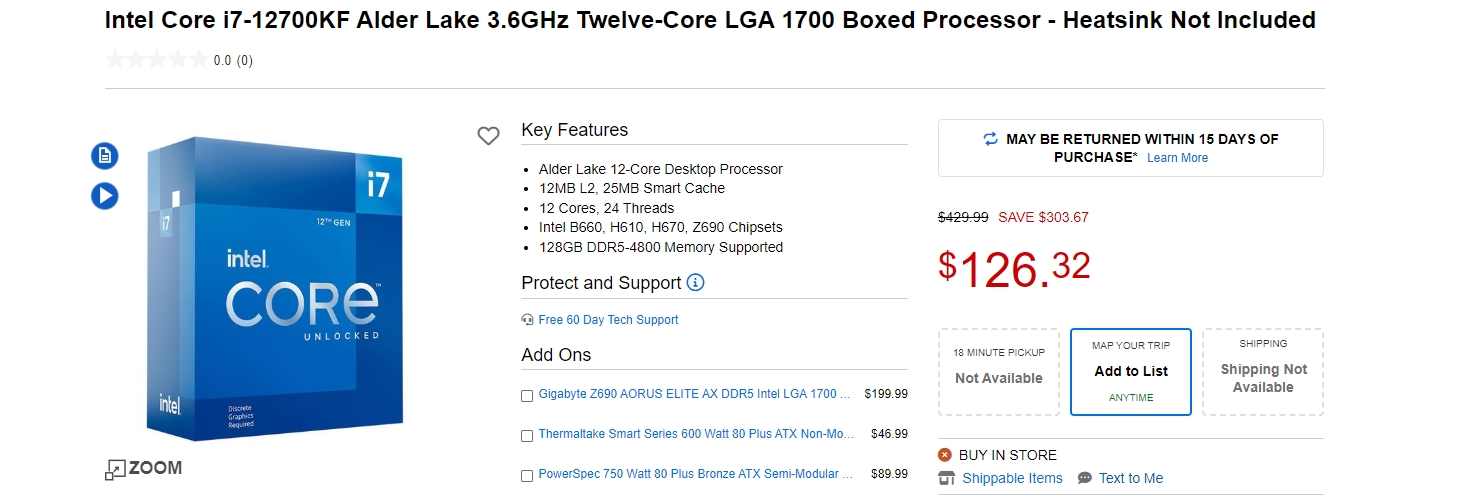Click the Text to Me chat icon

1085,478
